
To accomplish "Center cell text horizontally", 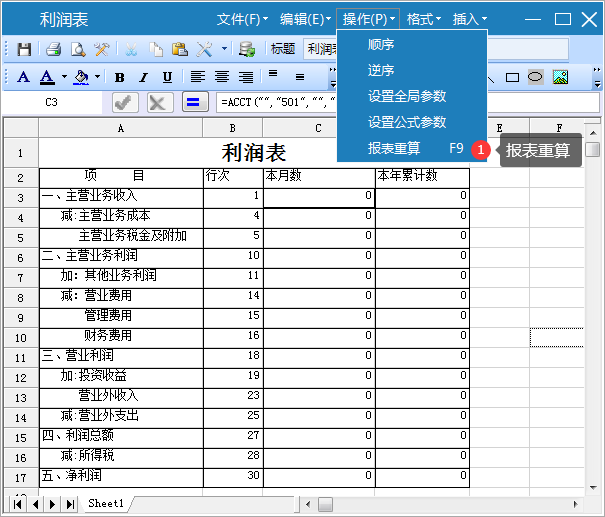I will 222,77.
